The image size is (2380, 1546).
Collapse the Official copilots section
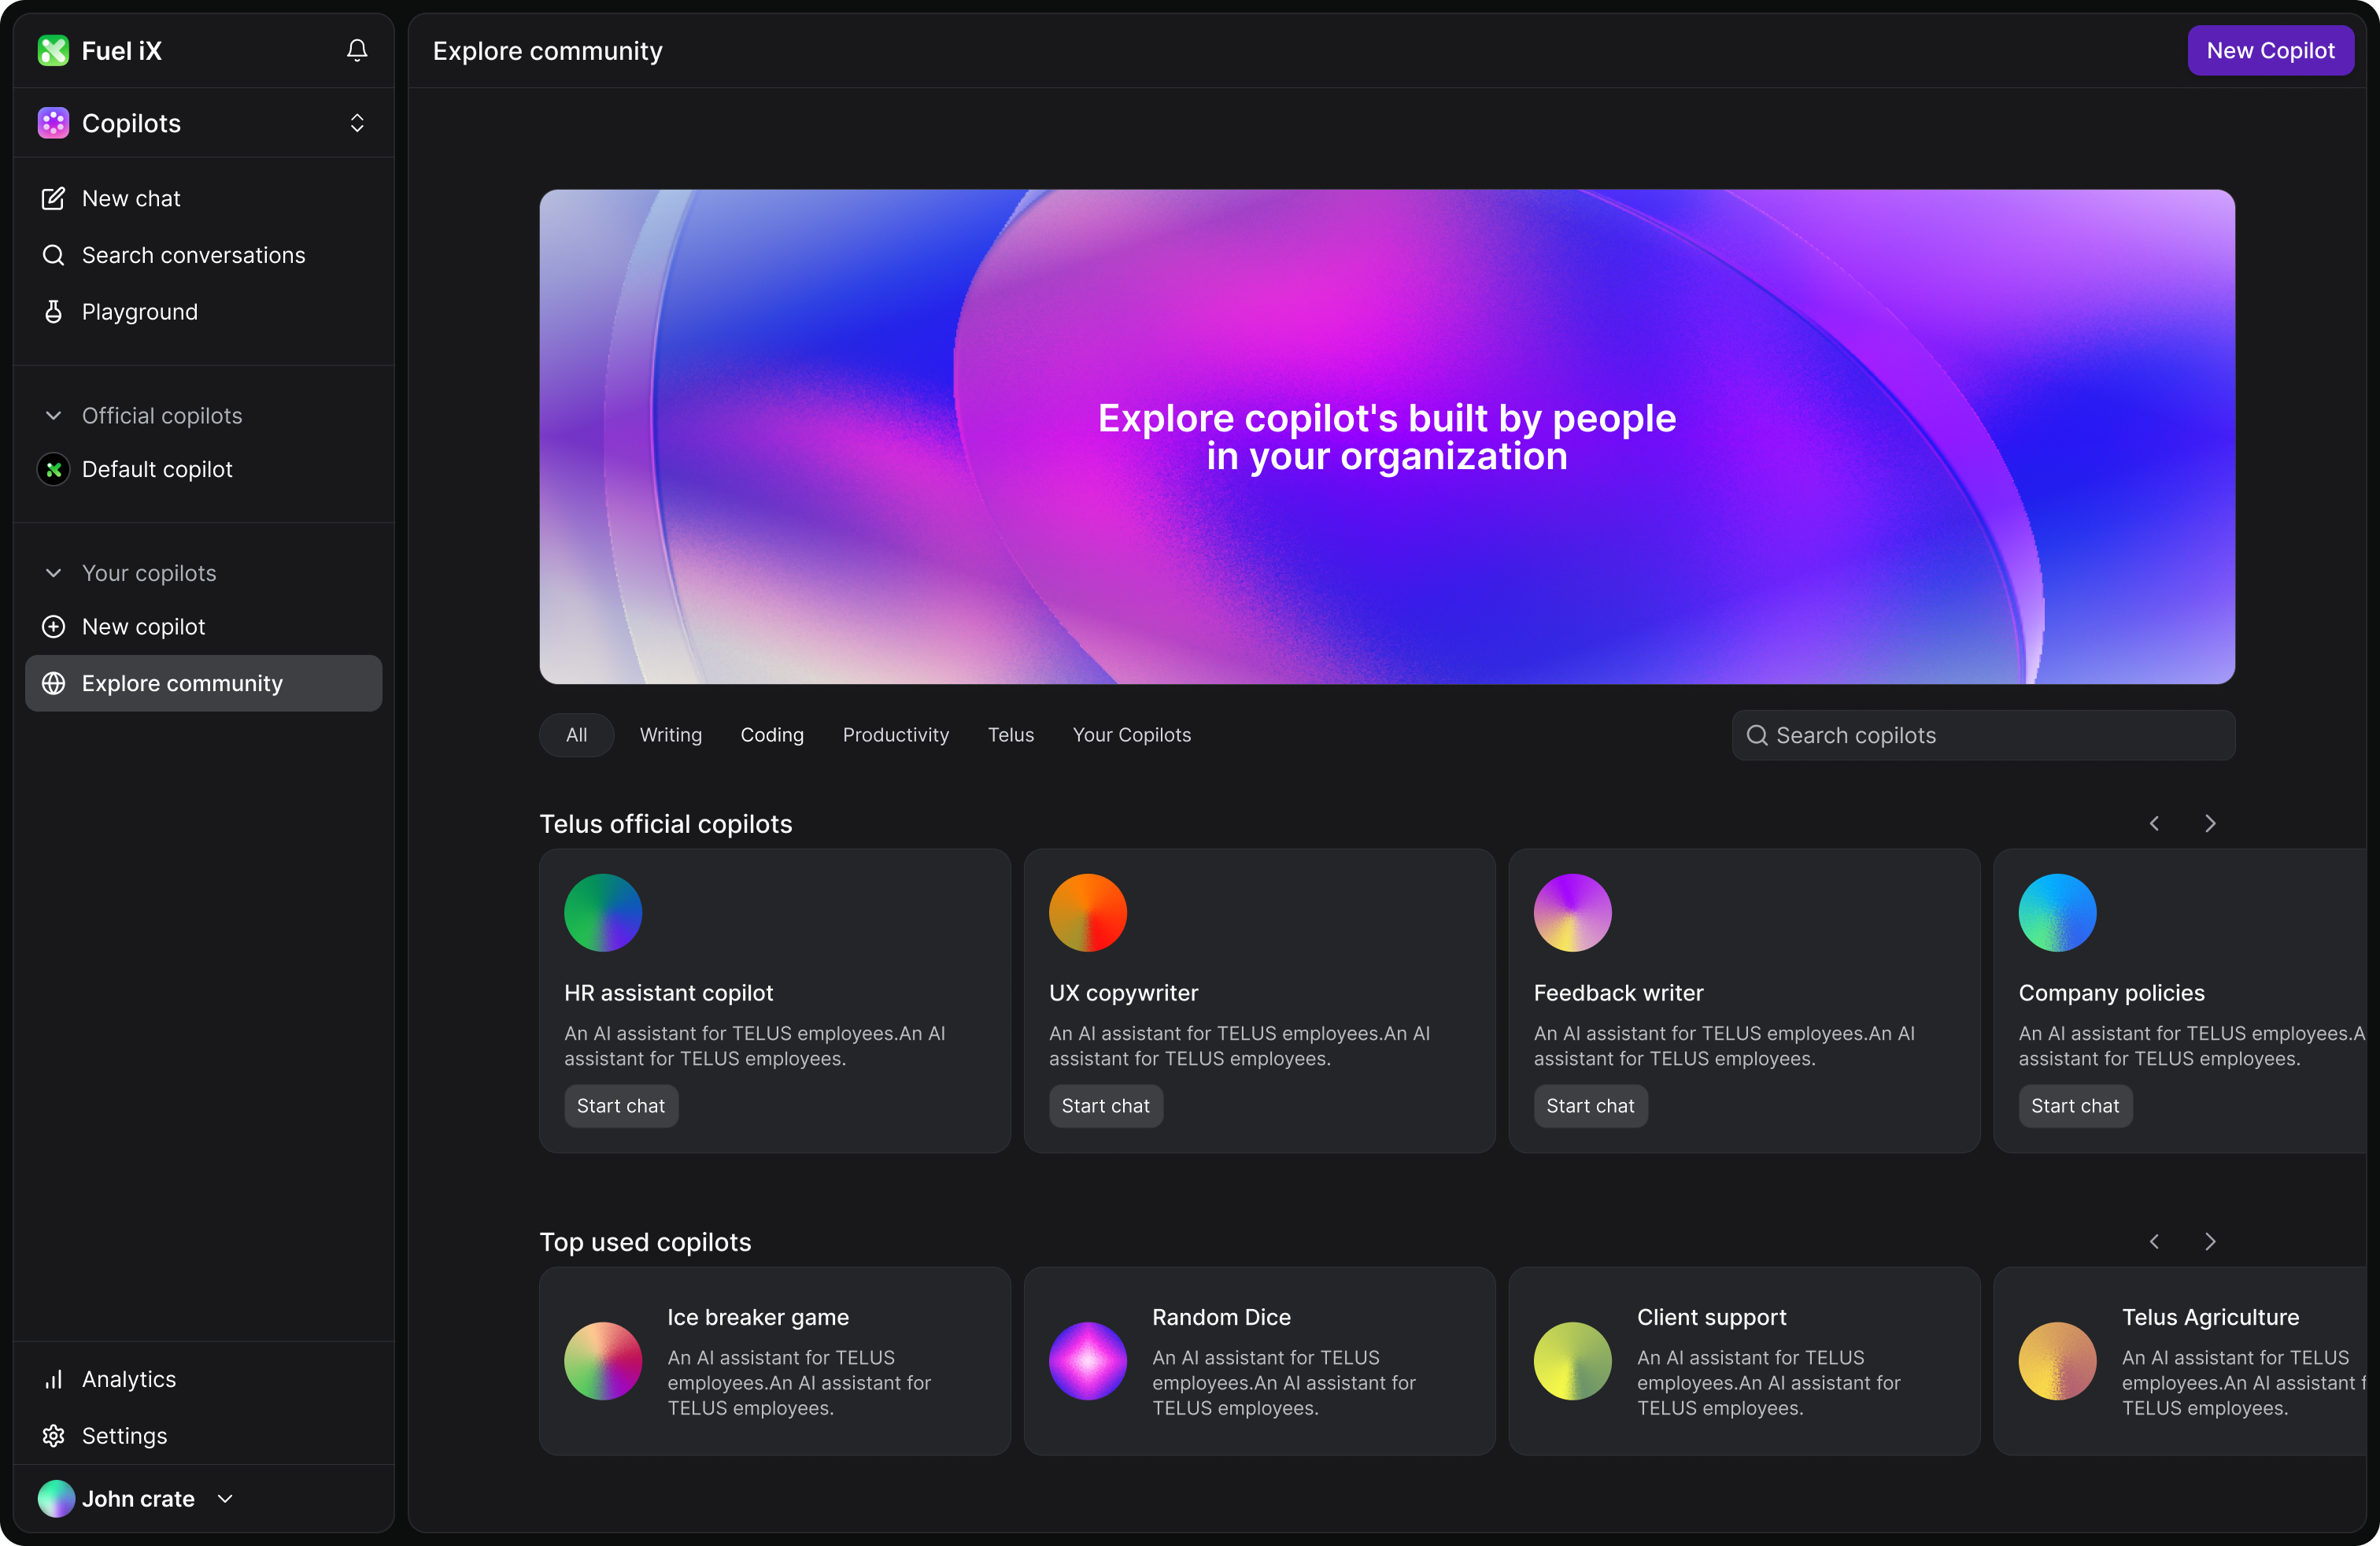pyautogui.click(x=54, y=416)
